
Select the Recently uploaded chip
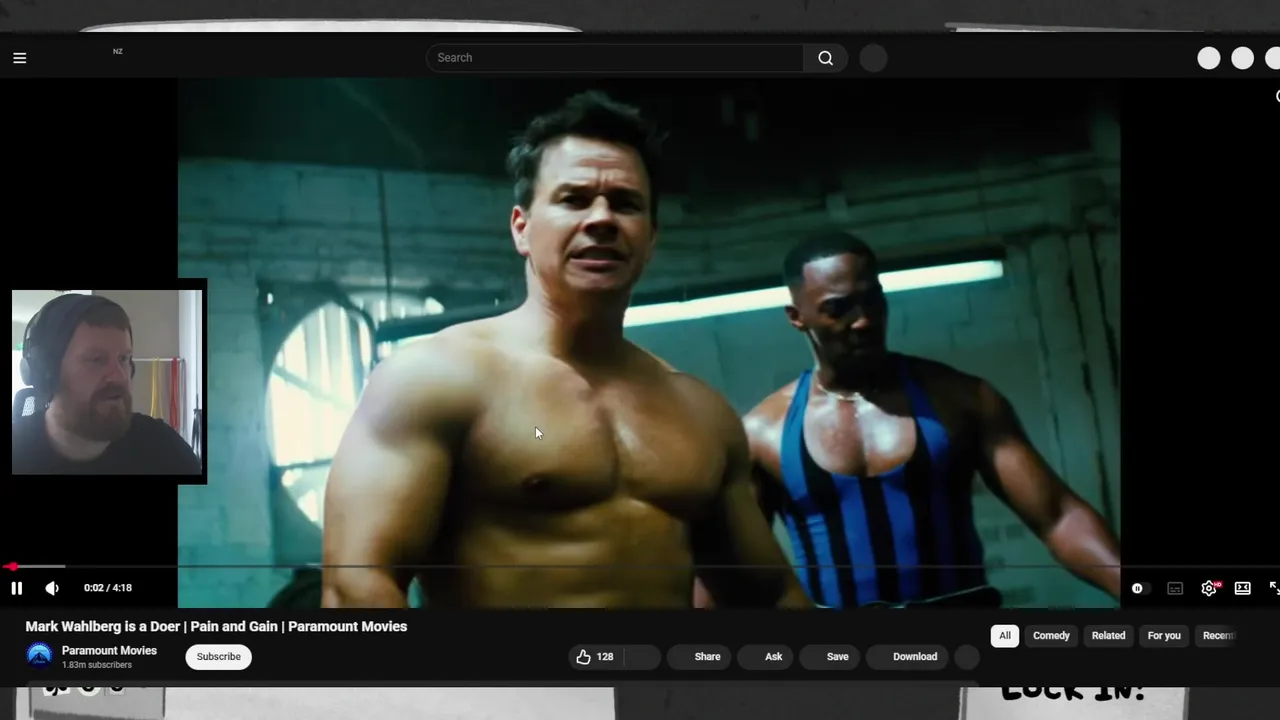coord(1217,636)
